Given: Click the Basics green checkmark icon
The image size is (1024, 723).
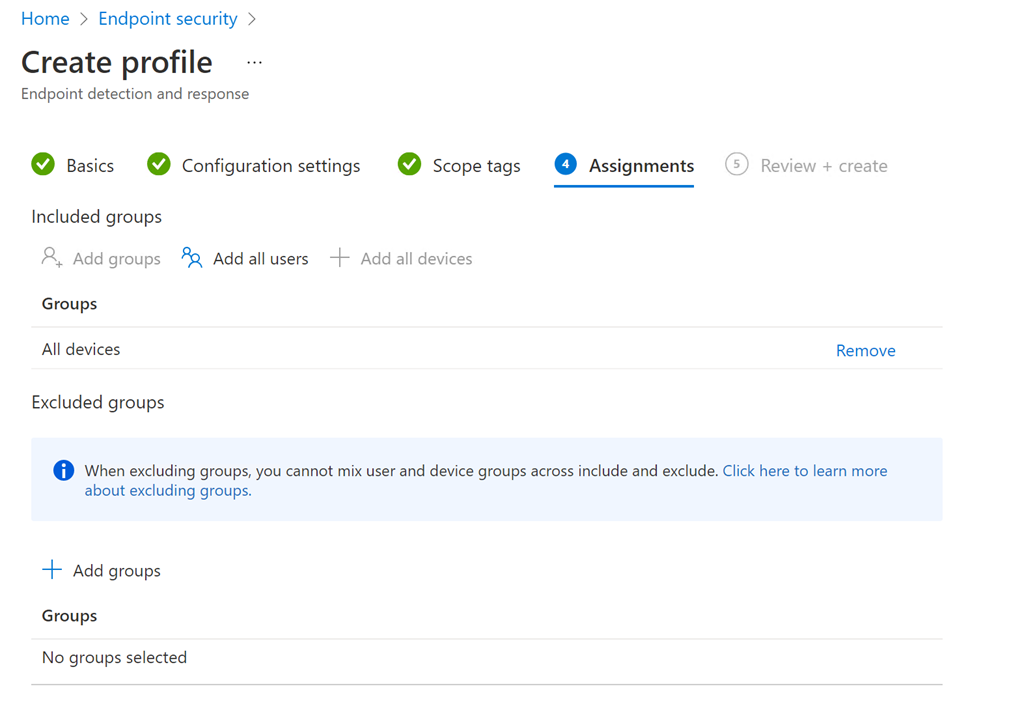Looking at the screenshot, I should tap(43, 164).
